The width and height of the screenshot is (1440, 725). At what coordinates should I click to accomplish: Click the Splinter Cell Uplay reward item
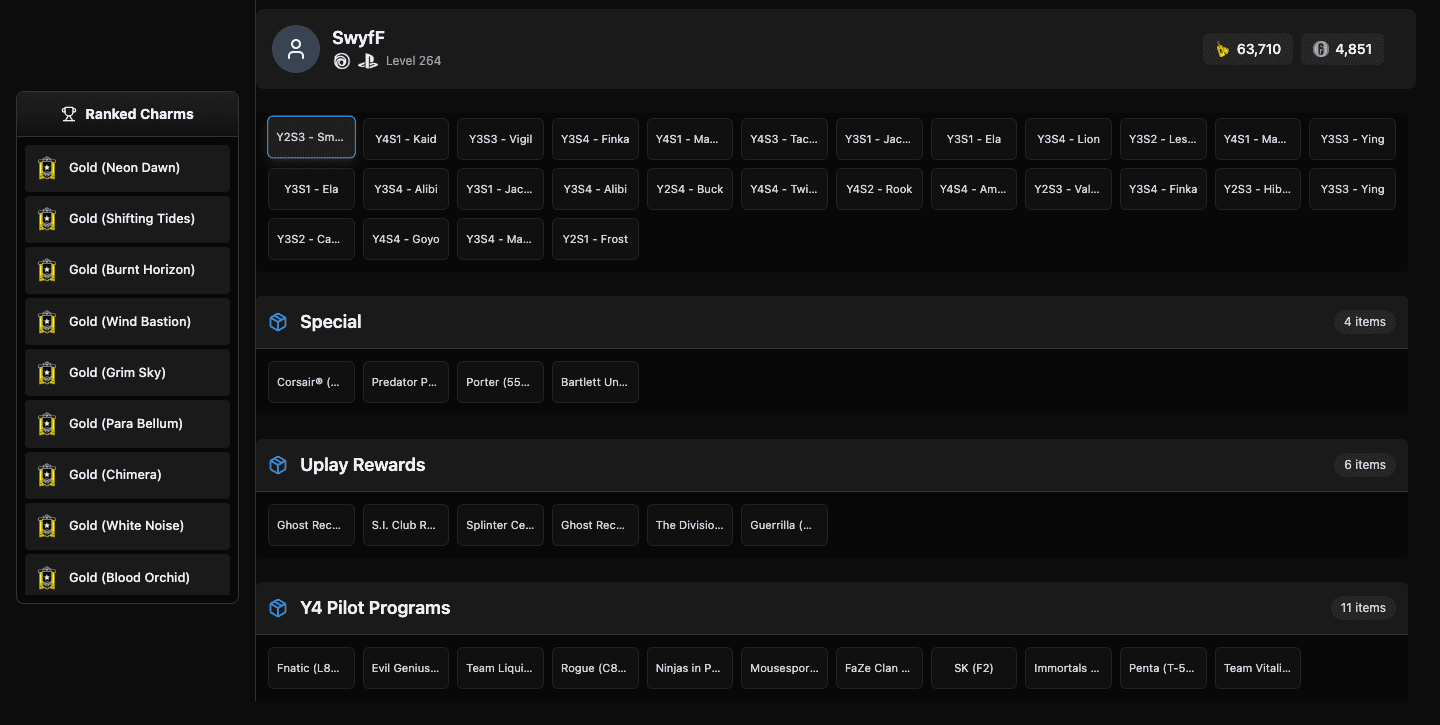coord(500,525)
